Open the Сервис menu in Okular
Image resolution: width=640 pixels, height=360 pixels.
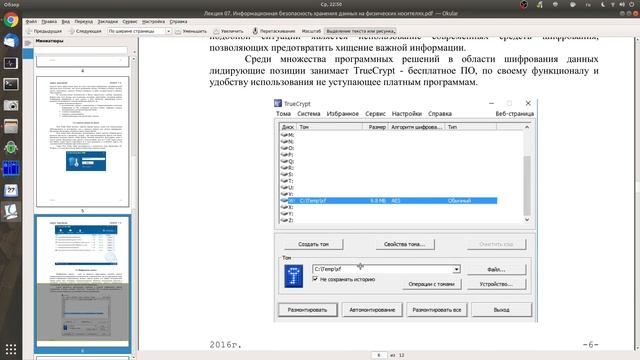coord(130,22)
